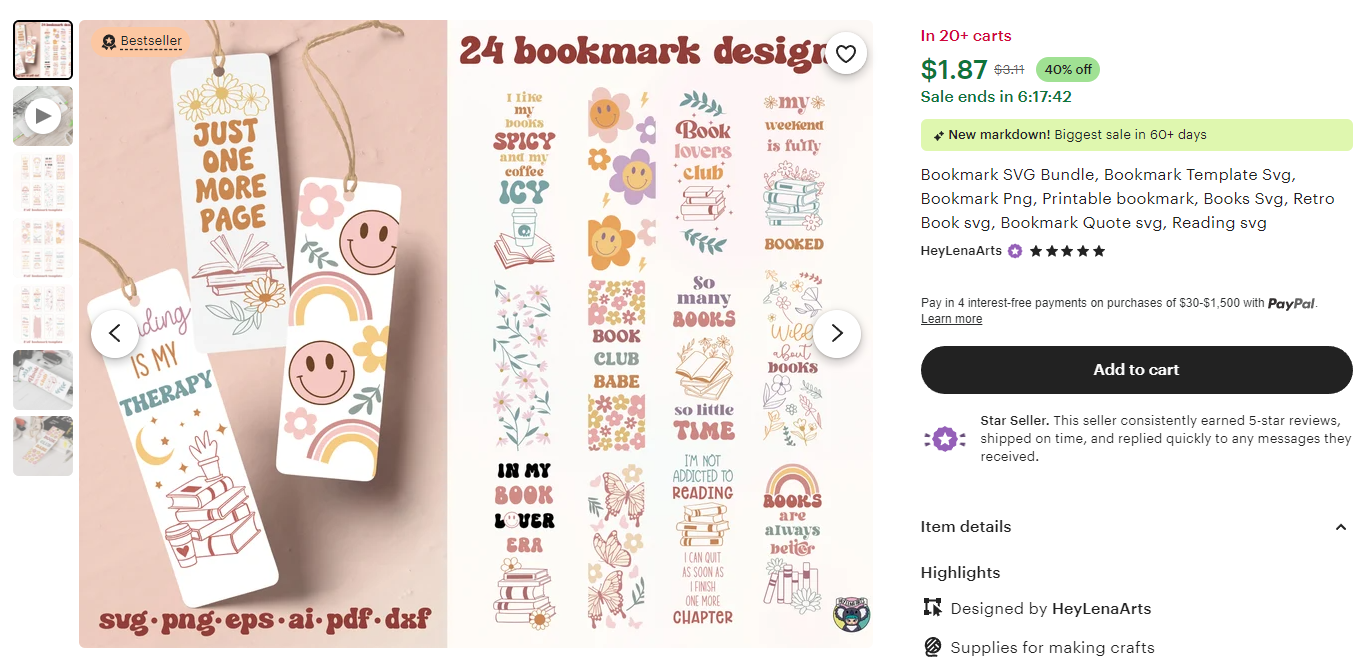The height and width of the screenshot is (667, 1369).
Task: Click the 'Supplies for making crafts' icon
Action: (x=932, y=647)
